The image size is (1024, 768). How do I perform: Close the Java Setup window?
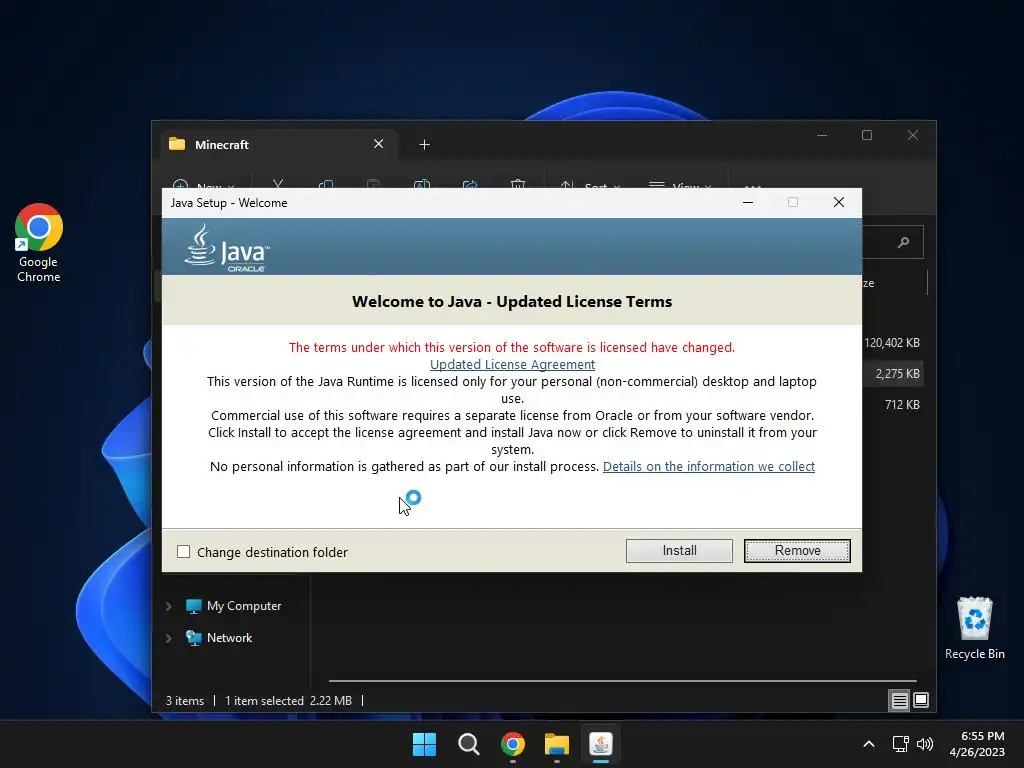click(839, 202)
